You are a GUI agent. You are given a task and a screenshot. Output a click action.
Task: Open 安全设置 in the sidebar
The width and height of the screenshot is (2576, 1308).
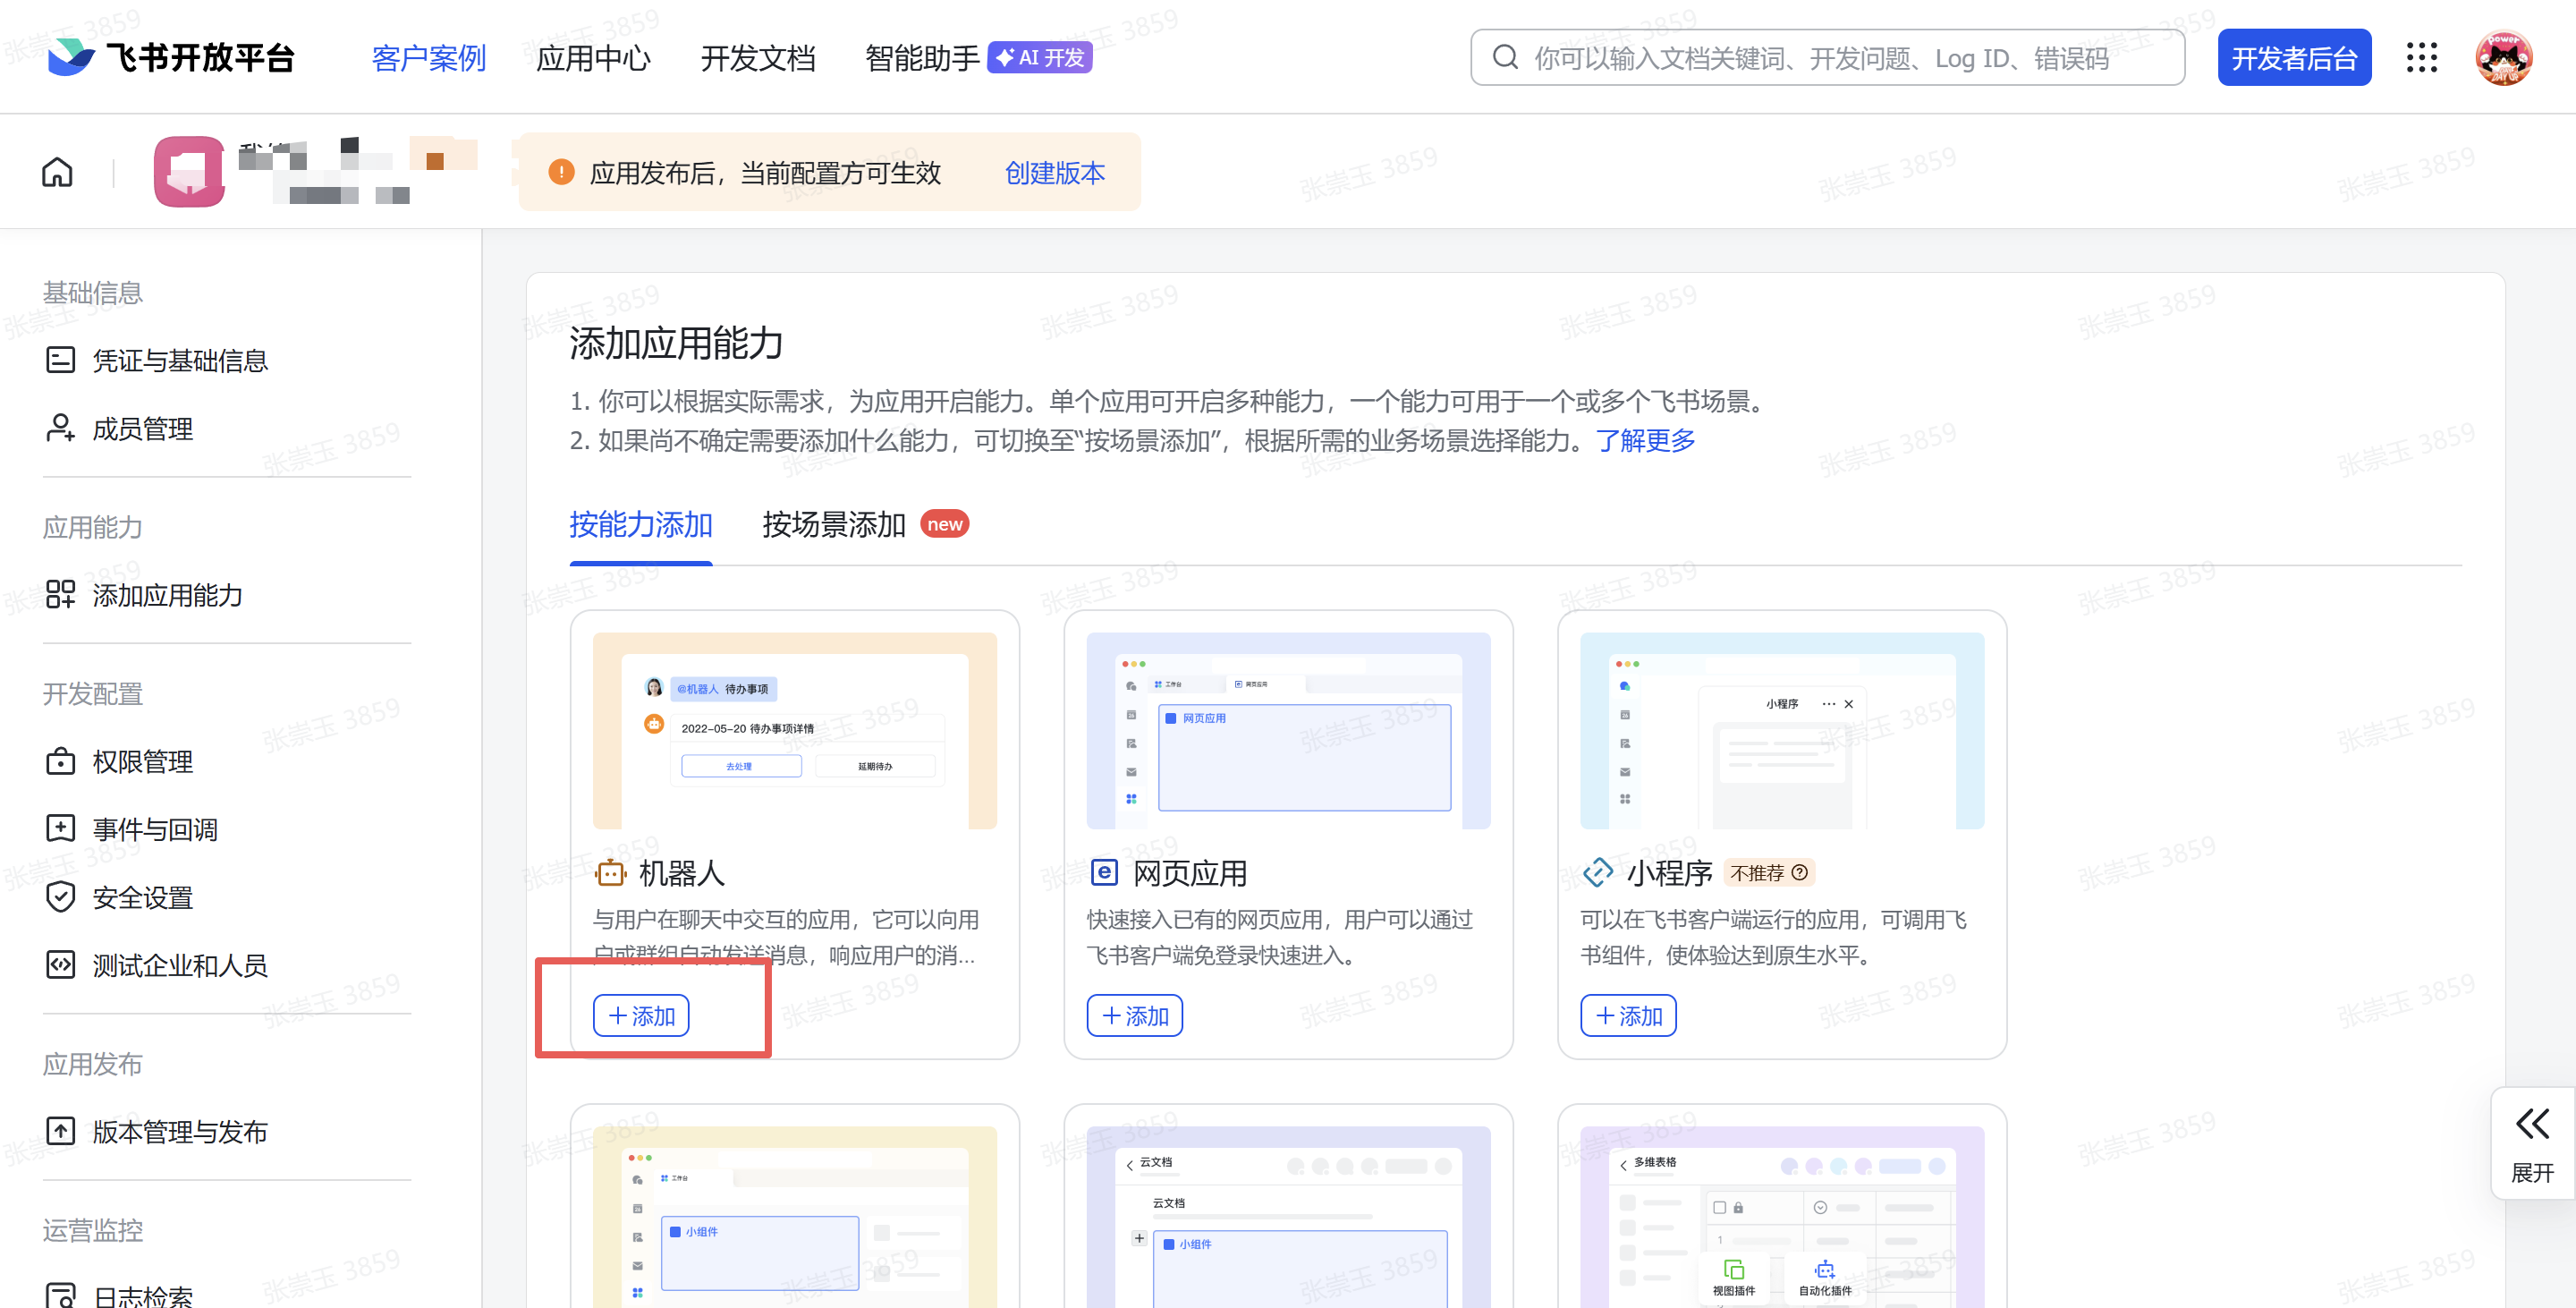pos(143,897)
